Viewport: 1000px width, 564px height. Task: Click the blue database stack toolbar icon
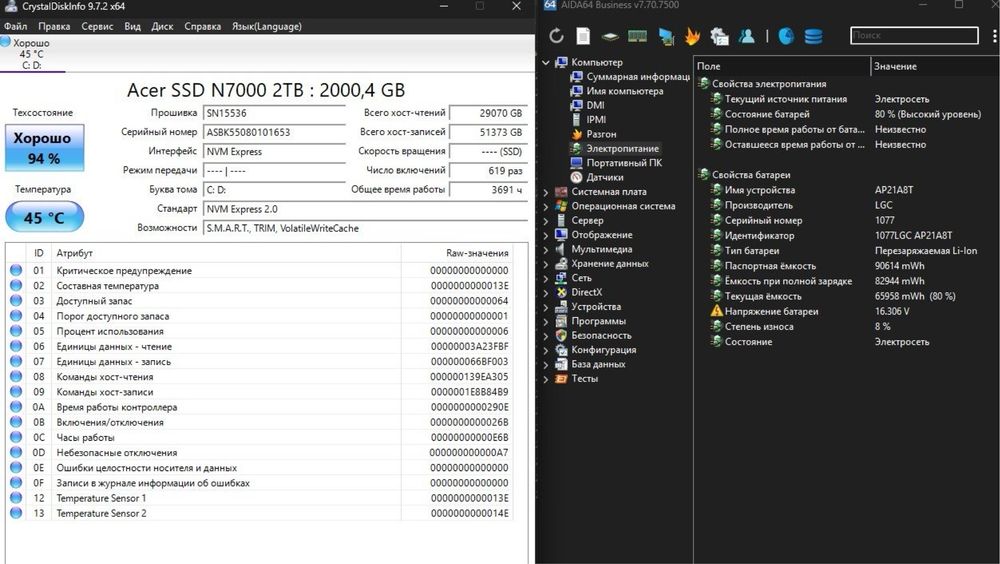pos(813,36)
